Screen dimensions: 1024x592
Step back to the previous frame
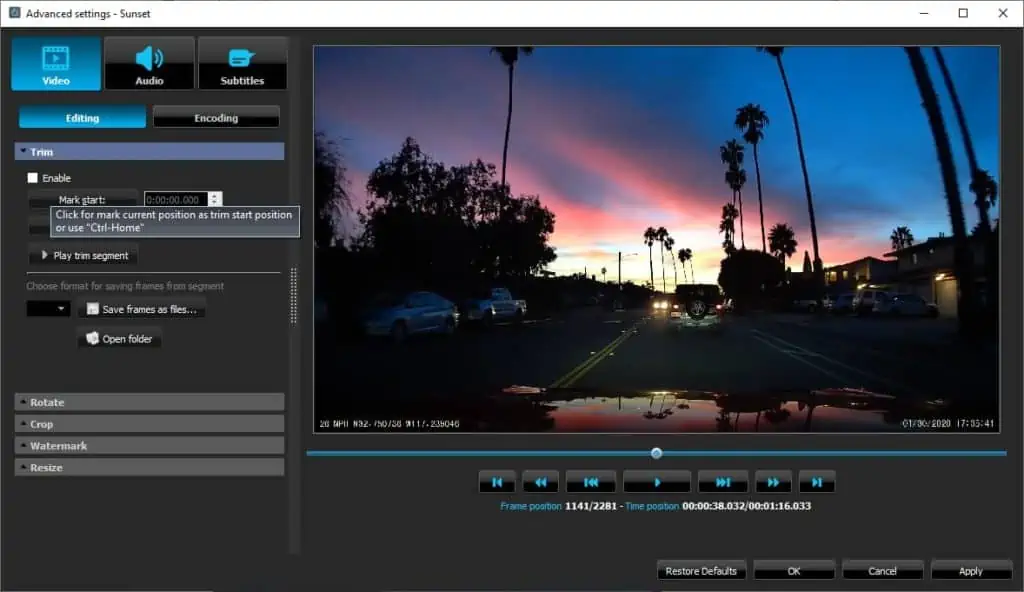coord(590,482)
